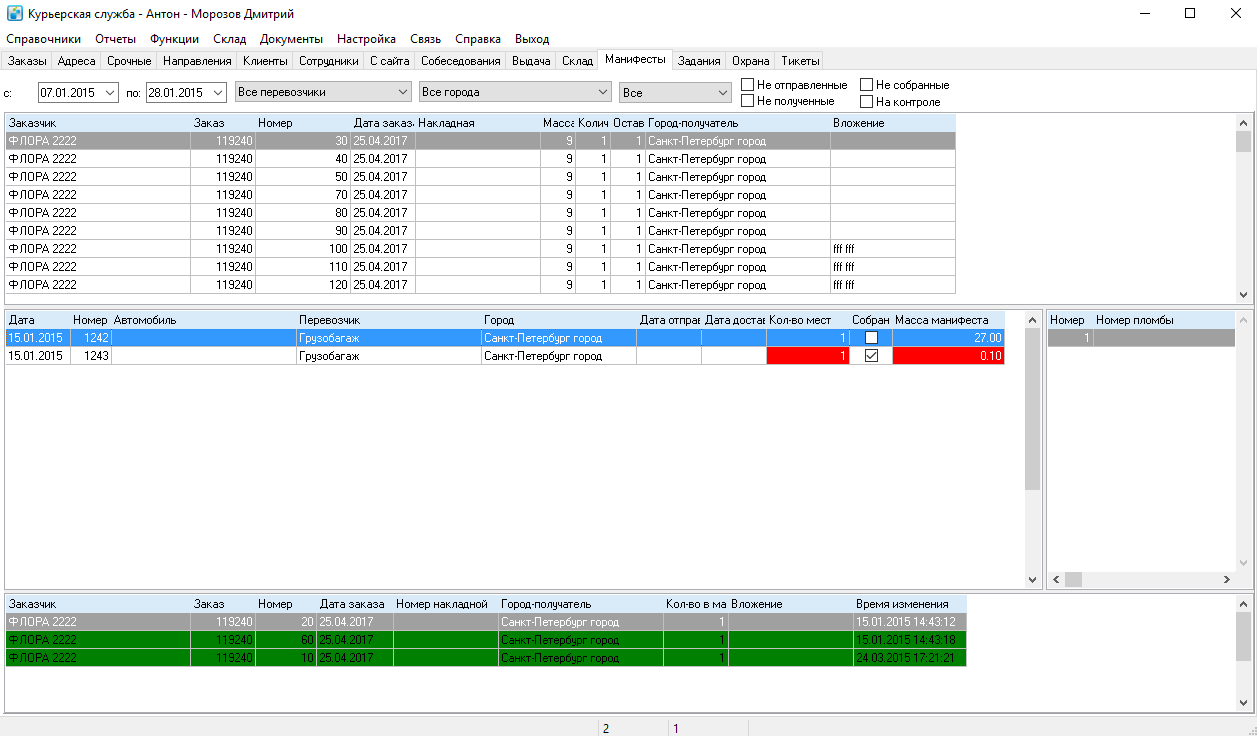Viewport: 1257px width, 736px height.
Task: Switch to the "Выдача" tab
Action: click(531, 61)
